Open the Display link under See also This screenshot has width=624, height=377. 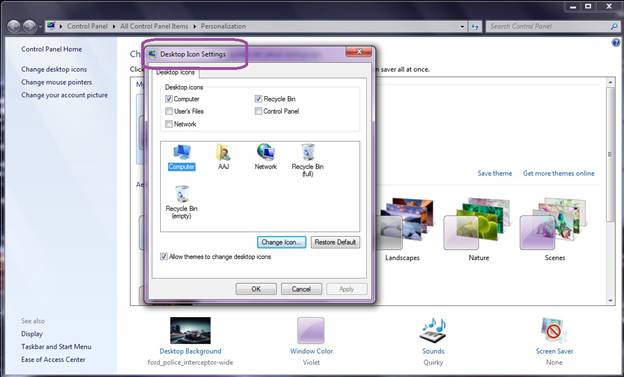click(x=32, y=334)
